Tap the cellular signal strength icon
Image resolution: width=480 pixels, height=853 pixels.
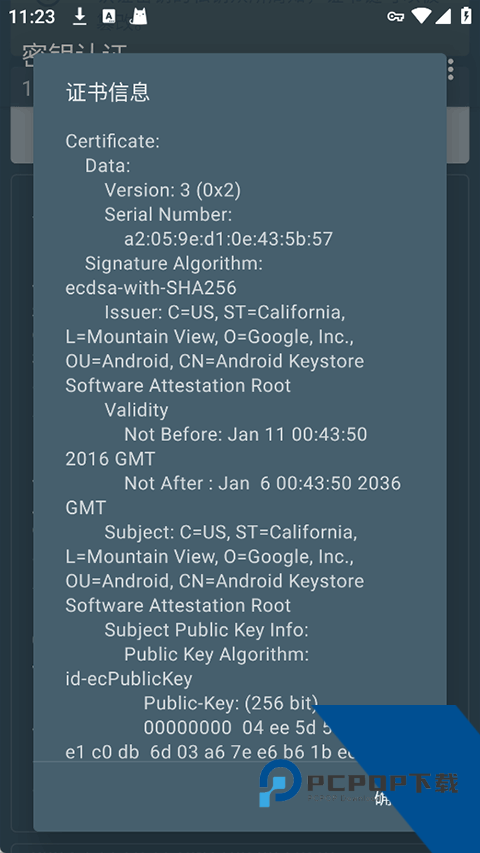pos(444,16)
